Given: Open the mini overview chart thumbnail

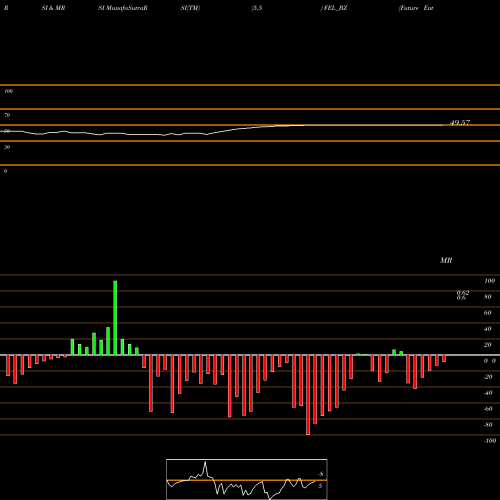Looking at the screenshot, I should (247, 479).
